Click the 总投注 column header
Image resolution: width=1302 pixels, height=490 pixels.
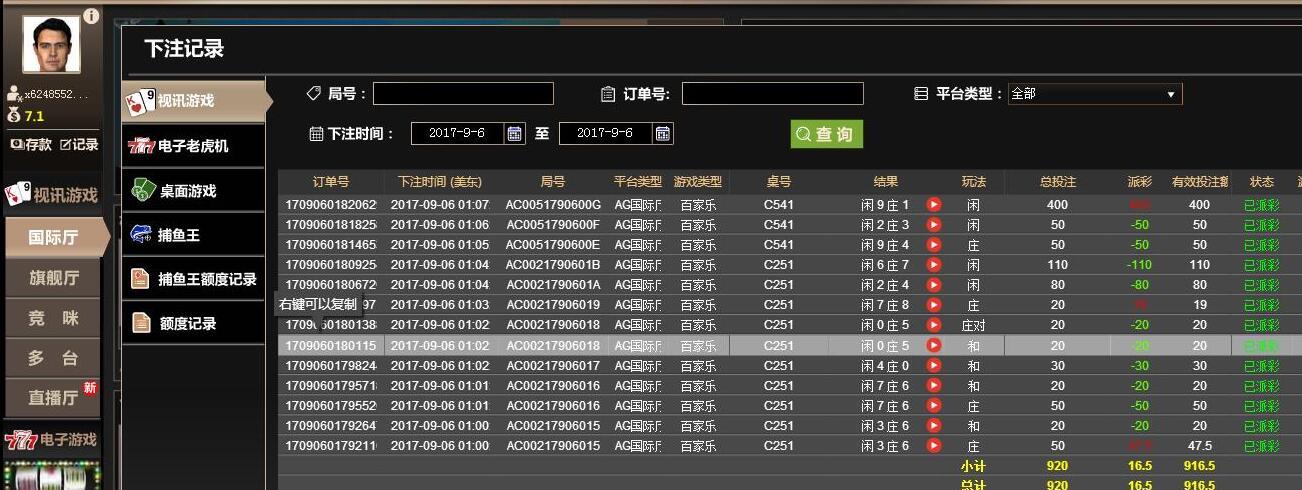(x=1058, y=182)
